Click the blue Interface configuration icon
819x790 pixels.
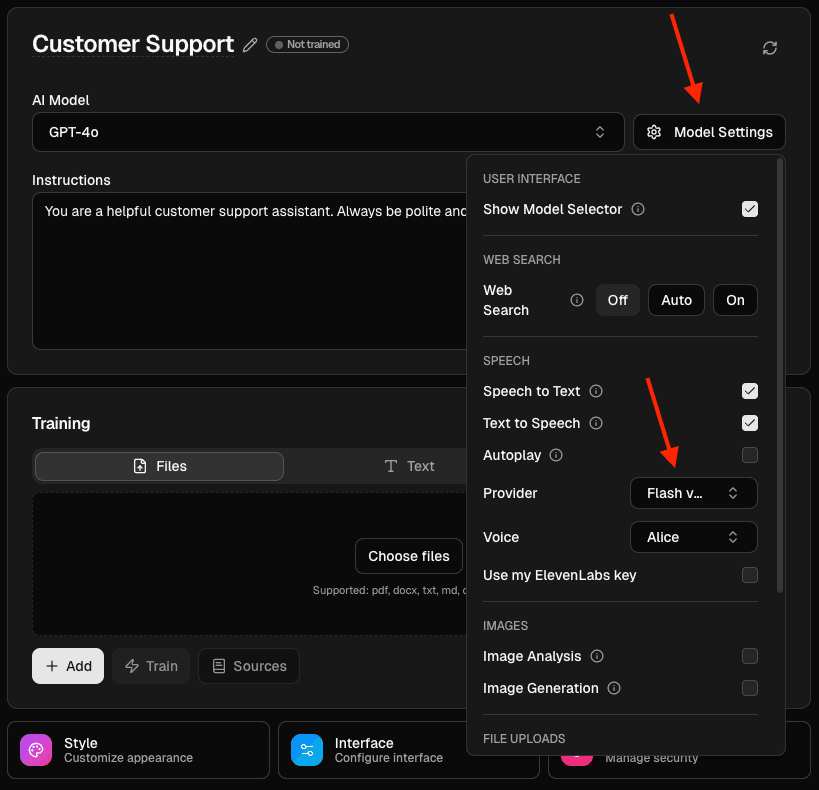pyautogui.click(x=306, y=750)
